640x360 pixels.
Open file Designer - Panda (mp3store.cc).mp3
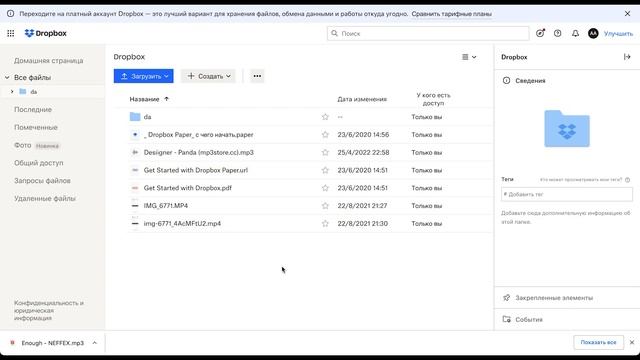coord(198,152)
